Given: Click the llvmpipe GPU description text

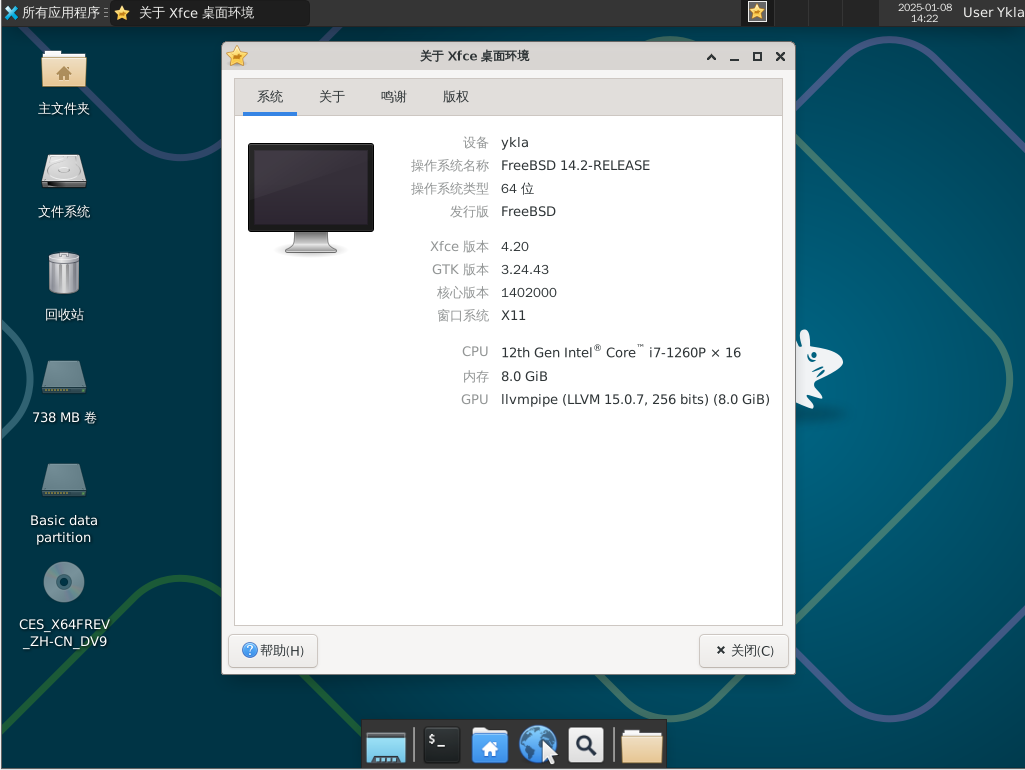Looking at the screenshot, I should pos(635,399).
